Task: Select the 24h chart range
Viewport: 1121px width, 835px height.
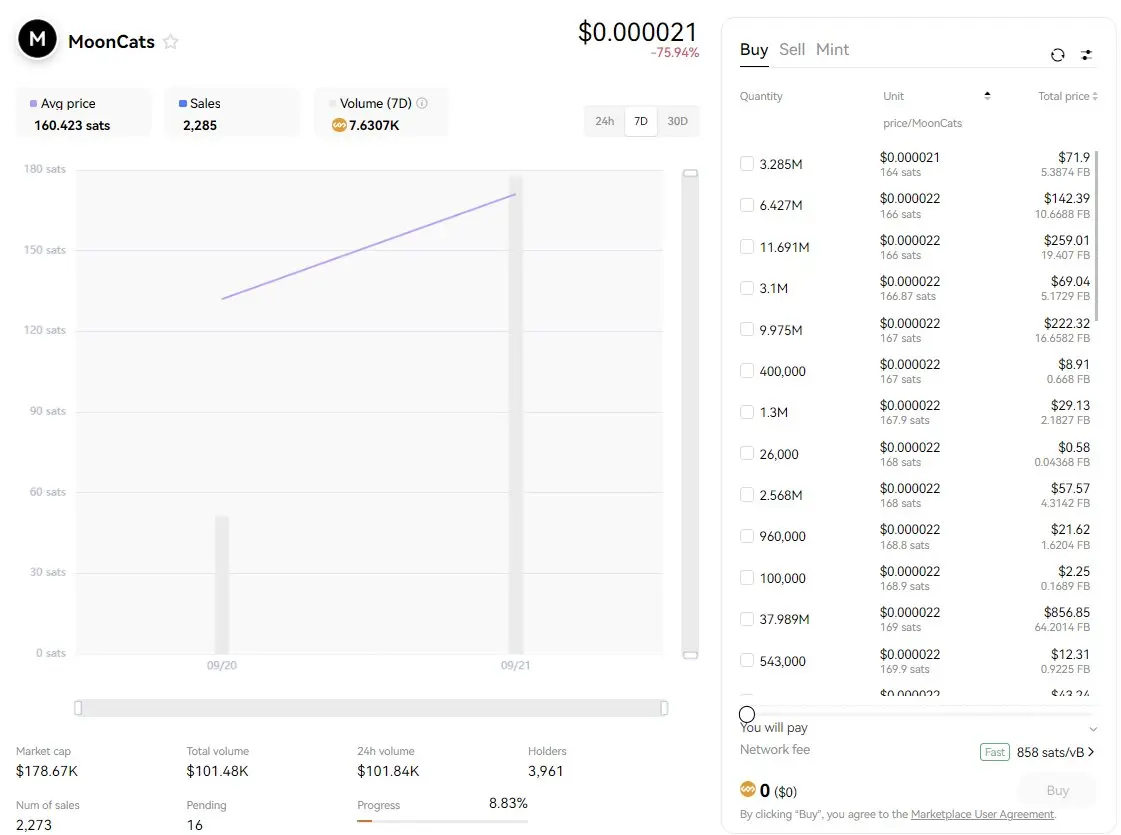Action: point(604,121)
